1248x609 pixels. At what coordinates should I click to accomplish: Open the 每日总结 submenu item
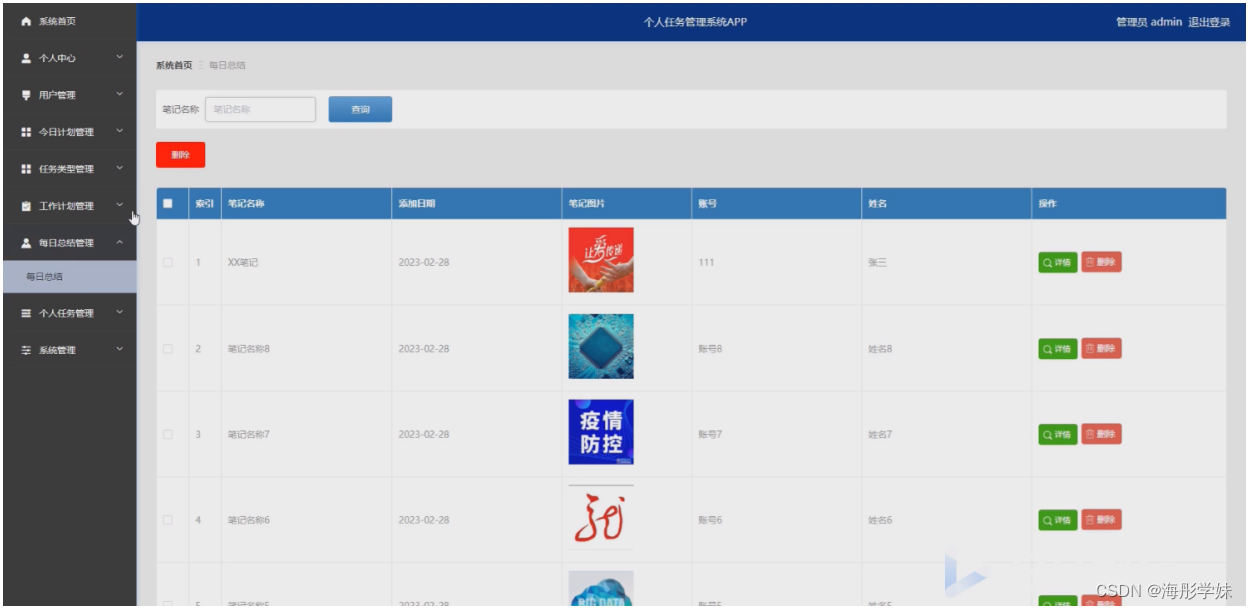click(70, 277)
